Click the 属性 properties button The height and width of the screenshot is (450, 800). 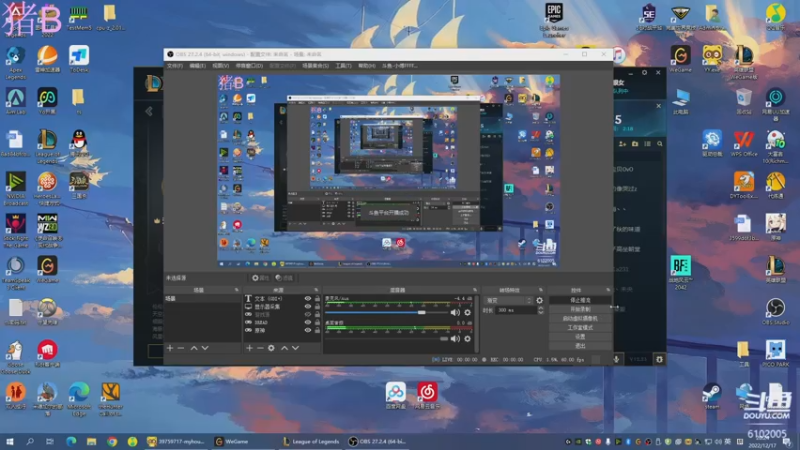261,278
